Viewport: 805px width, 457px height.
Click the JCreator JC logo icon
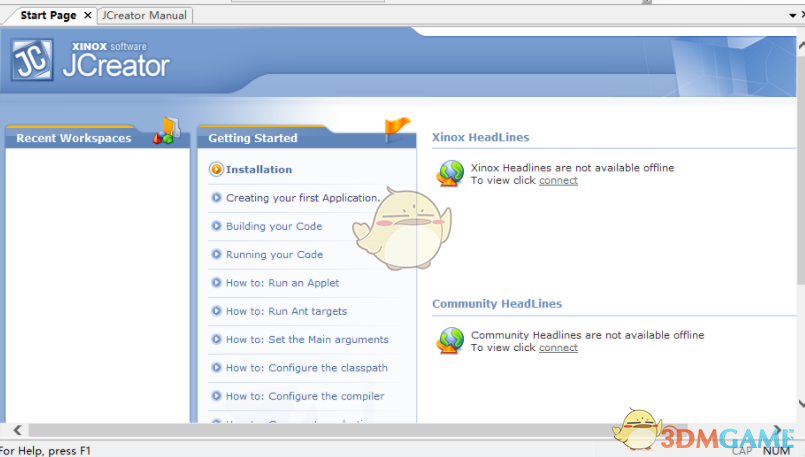click(32, 60)
